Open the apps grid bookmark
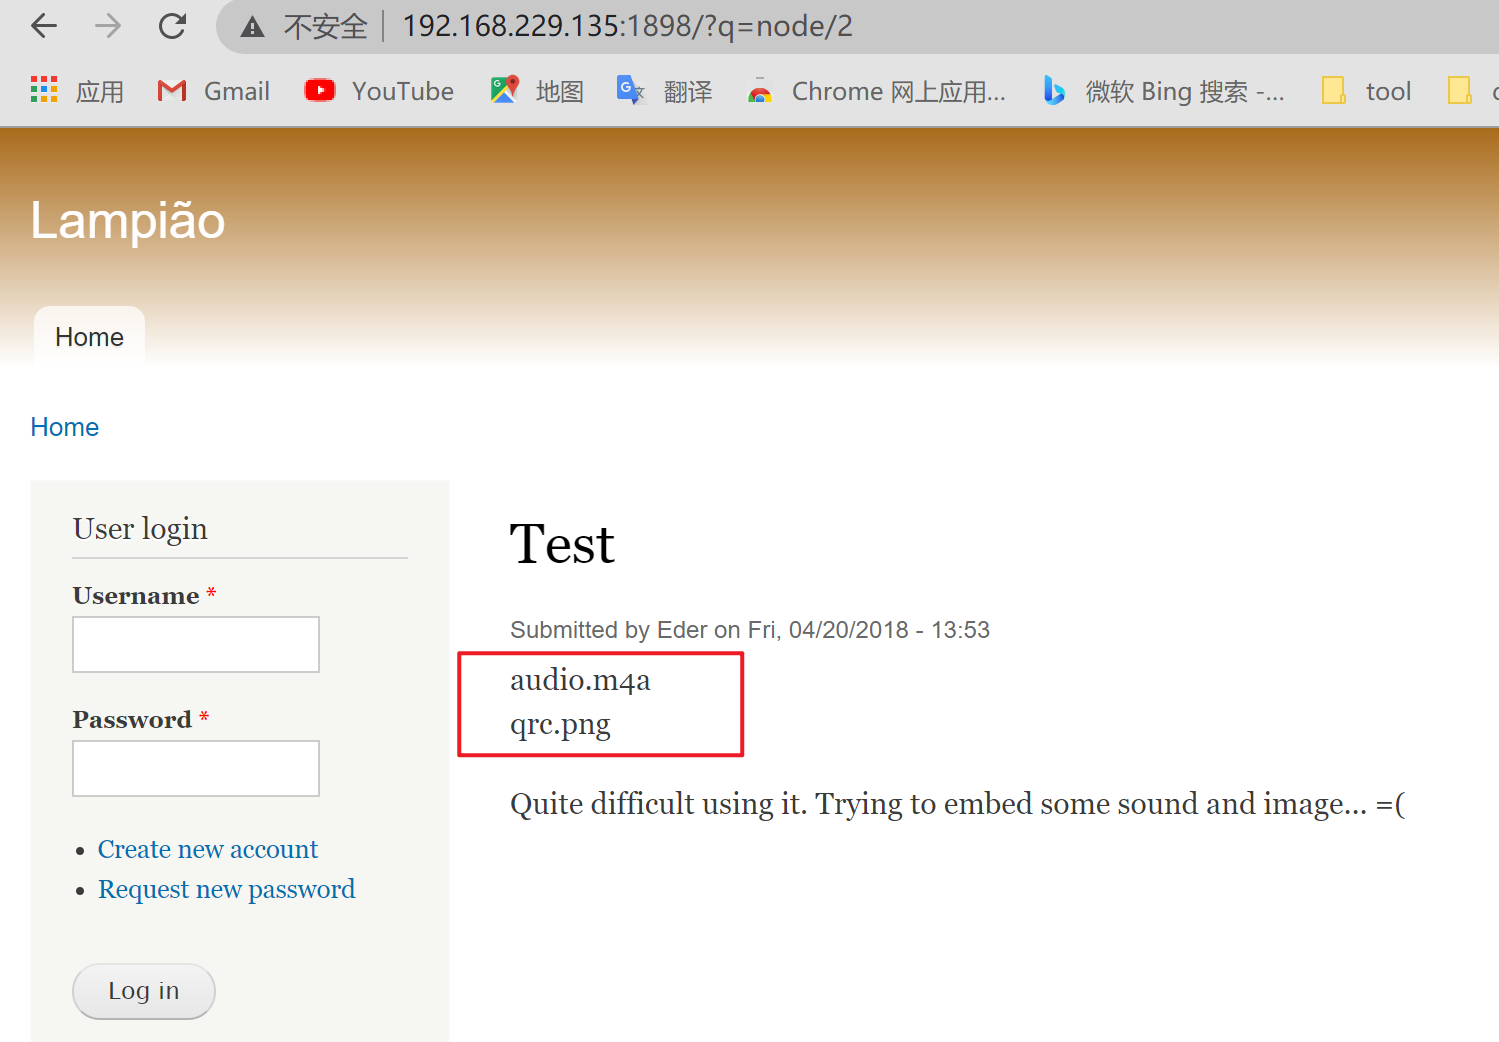This screenshot has width=1499, height=1042. pos(76,91)
